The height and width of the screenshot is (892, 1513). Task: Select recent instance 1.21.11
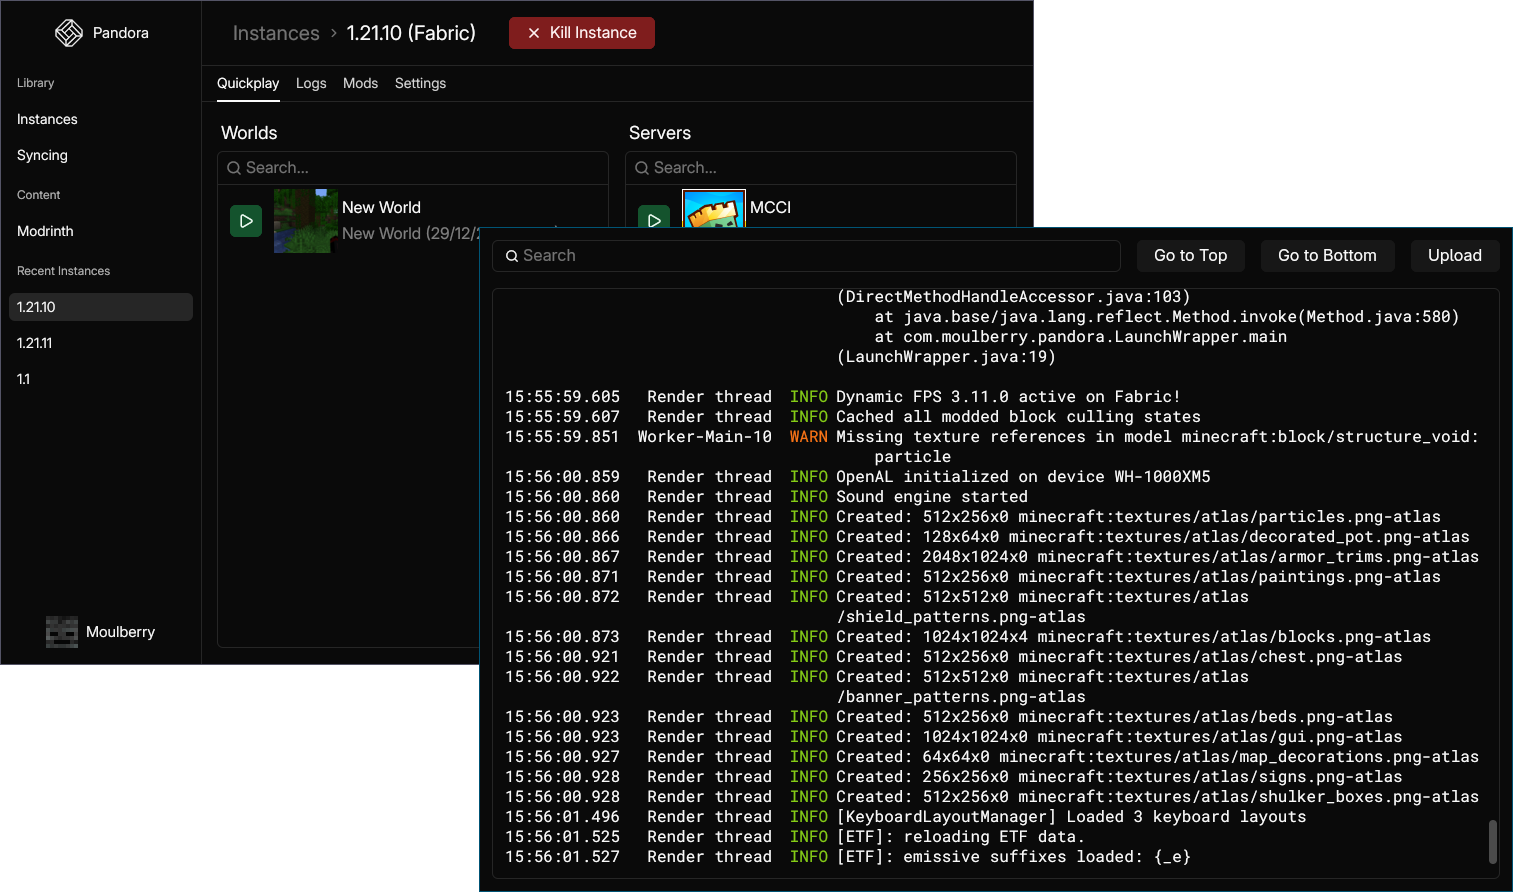point(34,343)
